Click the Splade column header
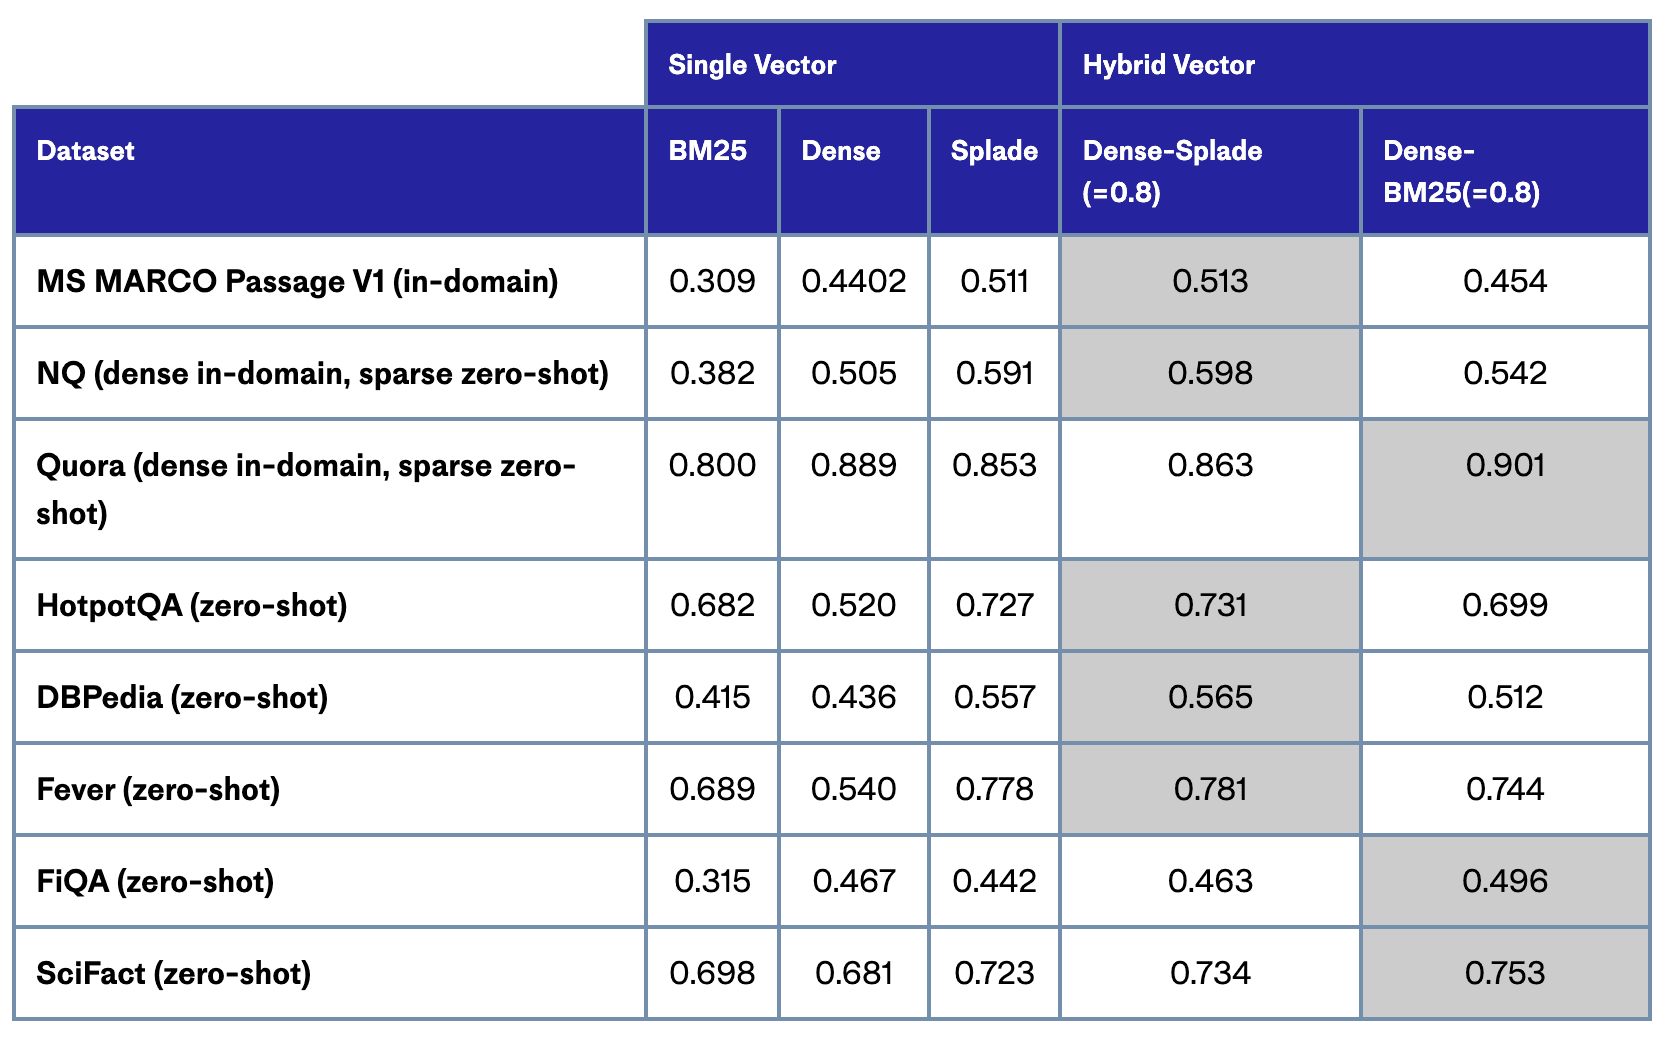Screen dimensions: 1668x1038 [994, 151]
